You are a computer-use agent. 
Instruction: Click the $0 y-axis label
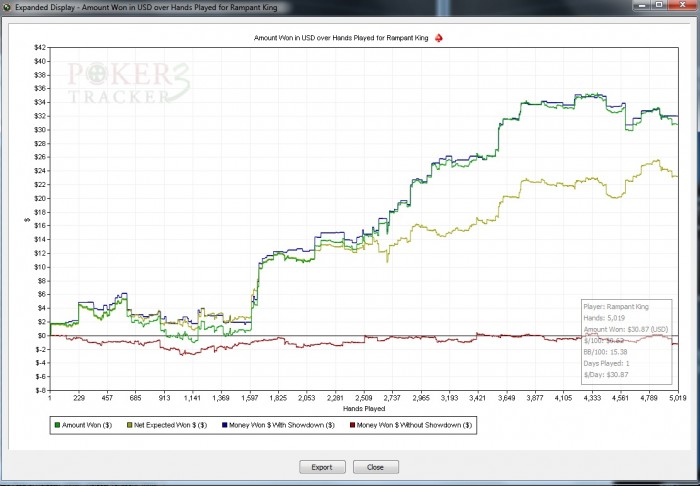coord(42,336)
